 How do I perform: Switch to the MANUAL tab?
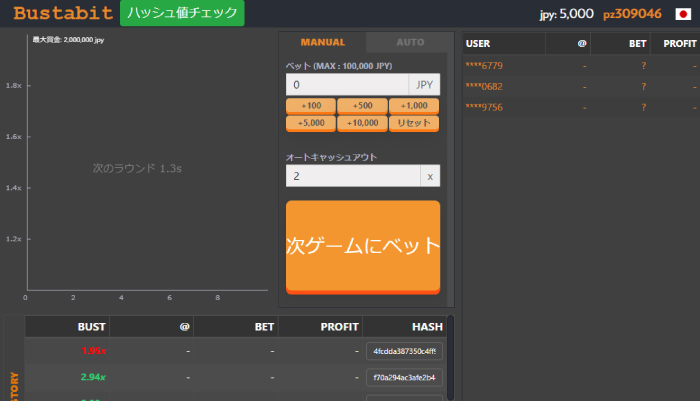coord(322,43)
